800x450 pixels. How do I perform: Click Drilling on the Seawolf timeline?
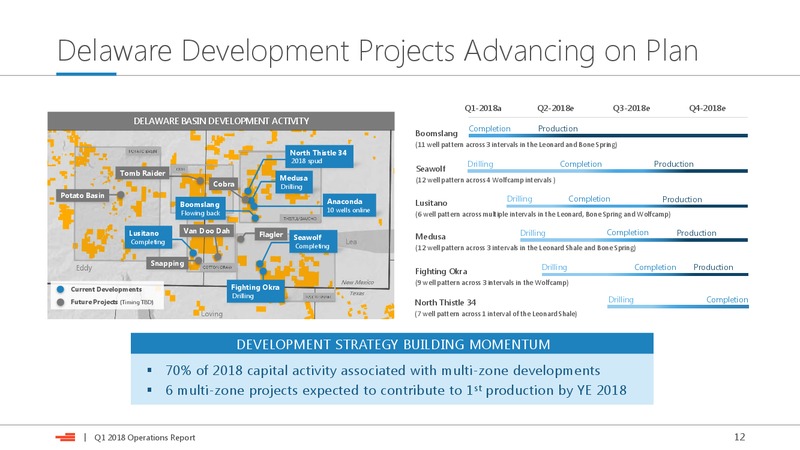coord(480,164)
